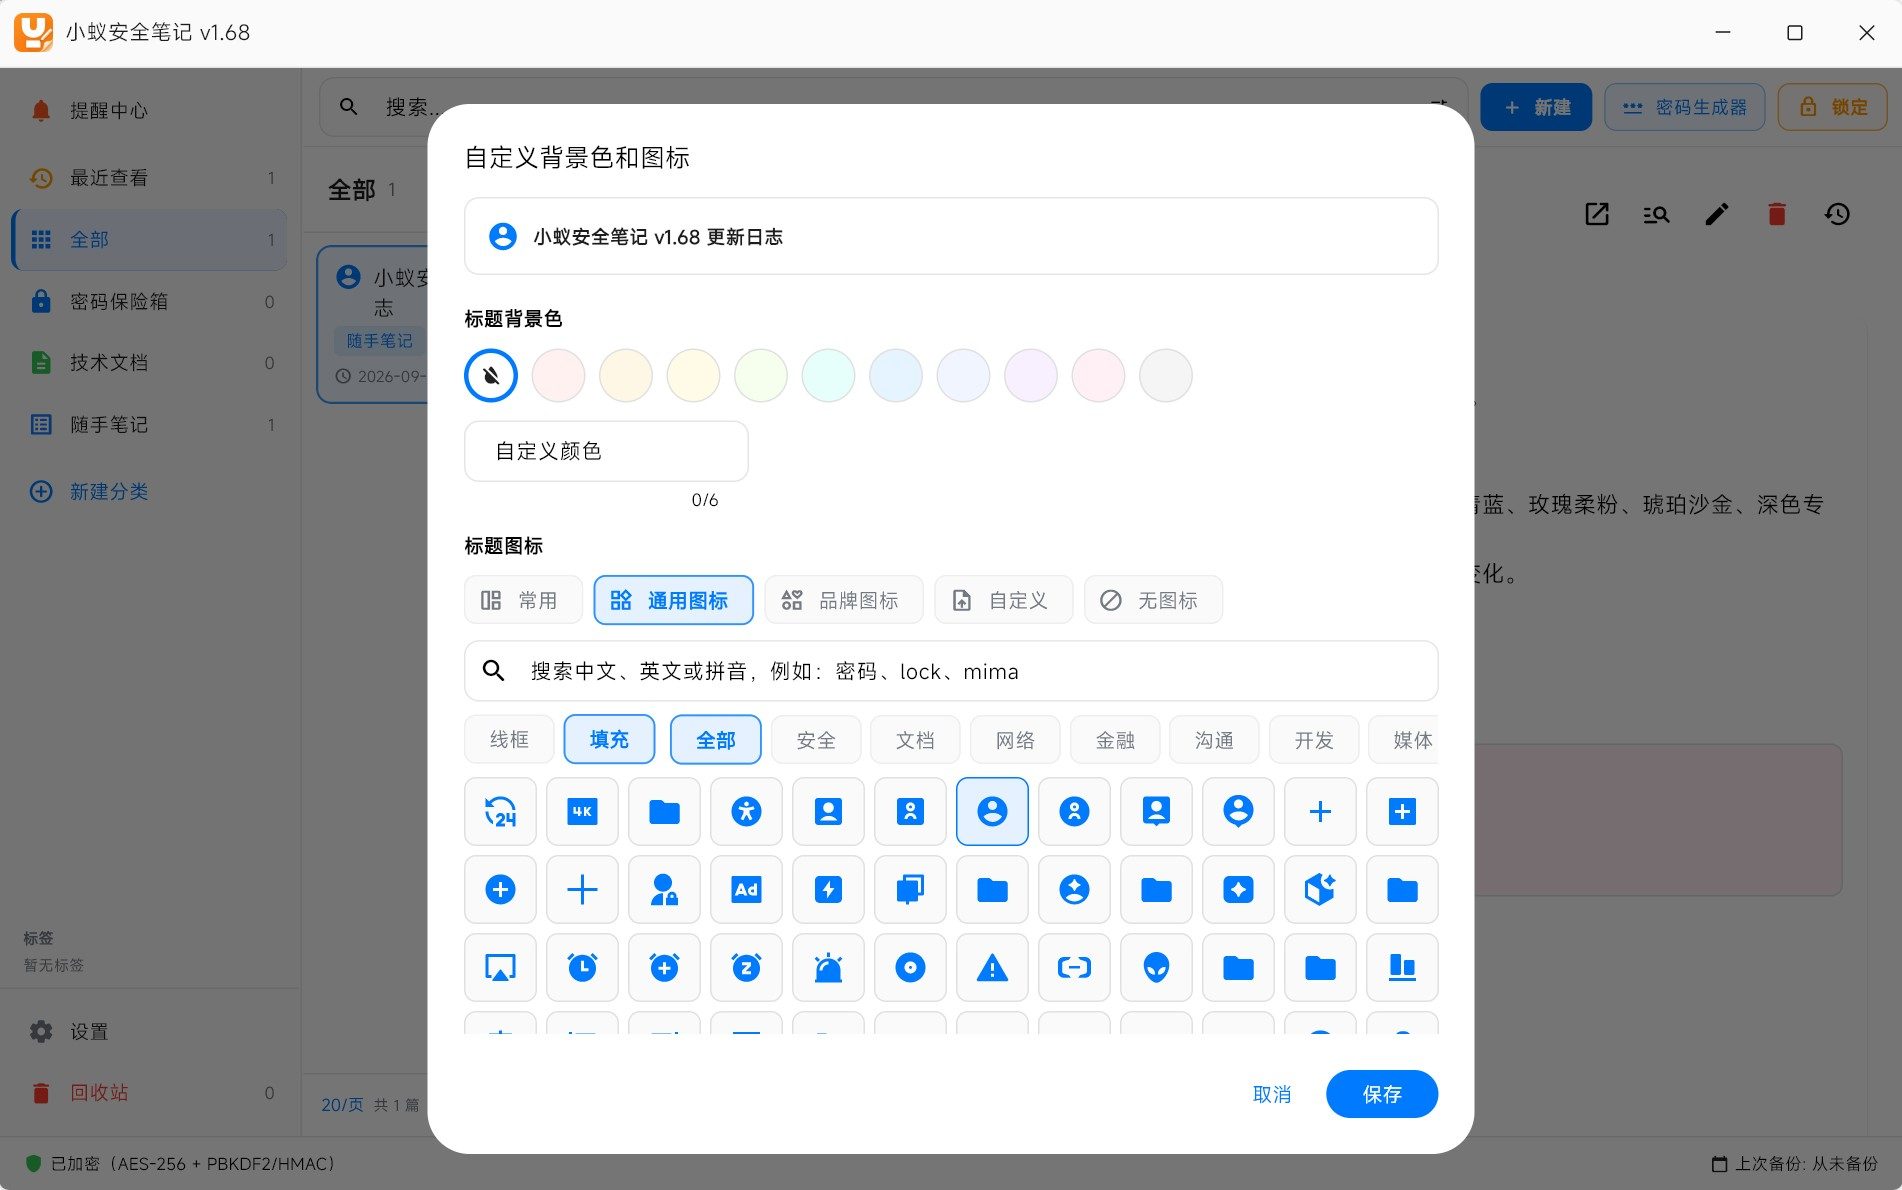Open the 自定义 icon tab
The height and width of the screenshot is (1190, 1902).
coord(1004,600)
